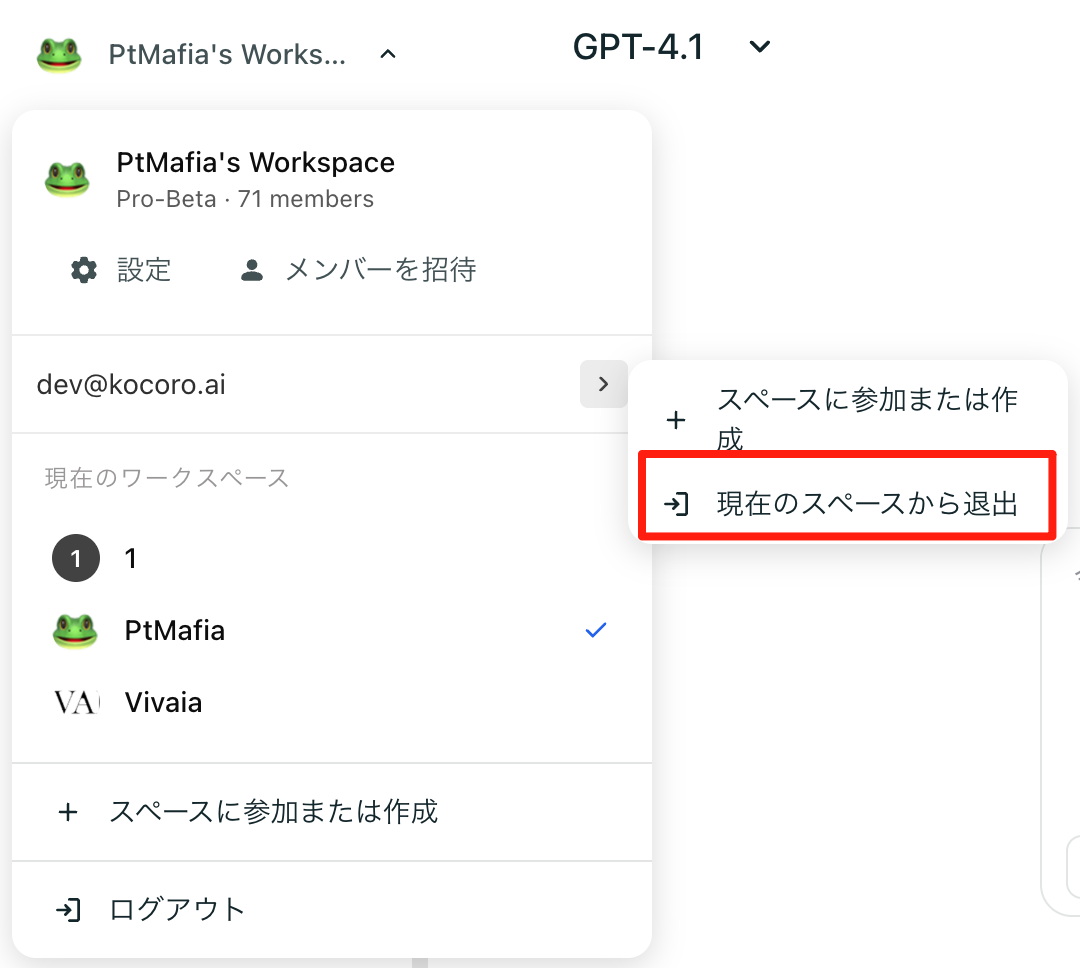Image resolution: width=1080 pixels, height=968 pixels.
Task: Click the Vivaia VA logo icon
Action: click(76, 703)
